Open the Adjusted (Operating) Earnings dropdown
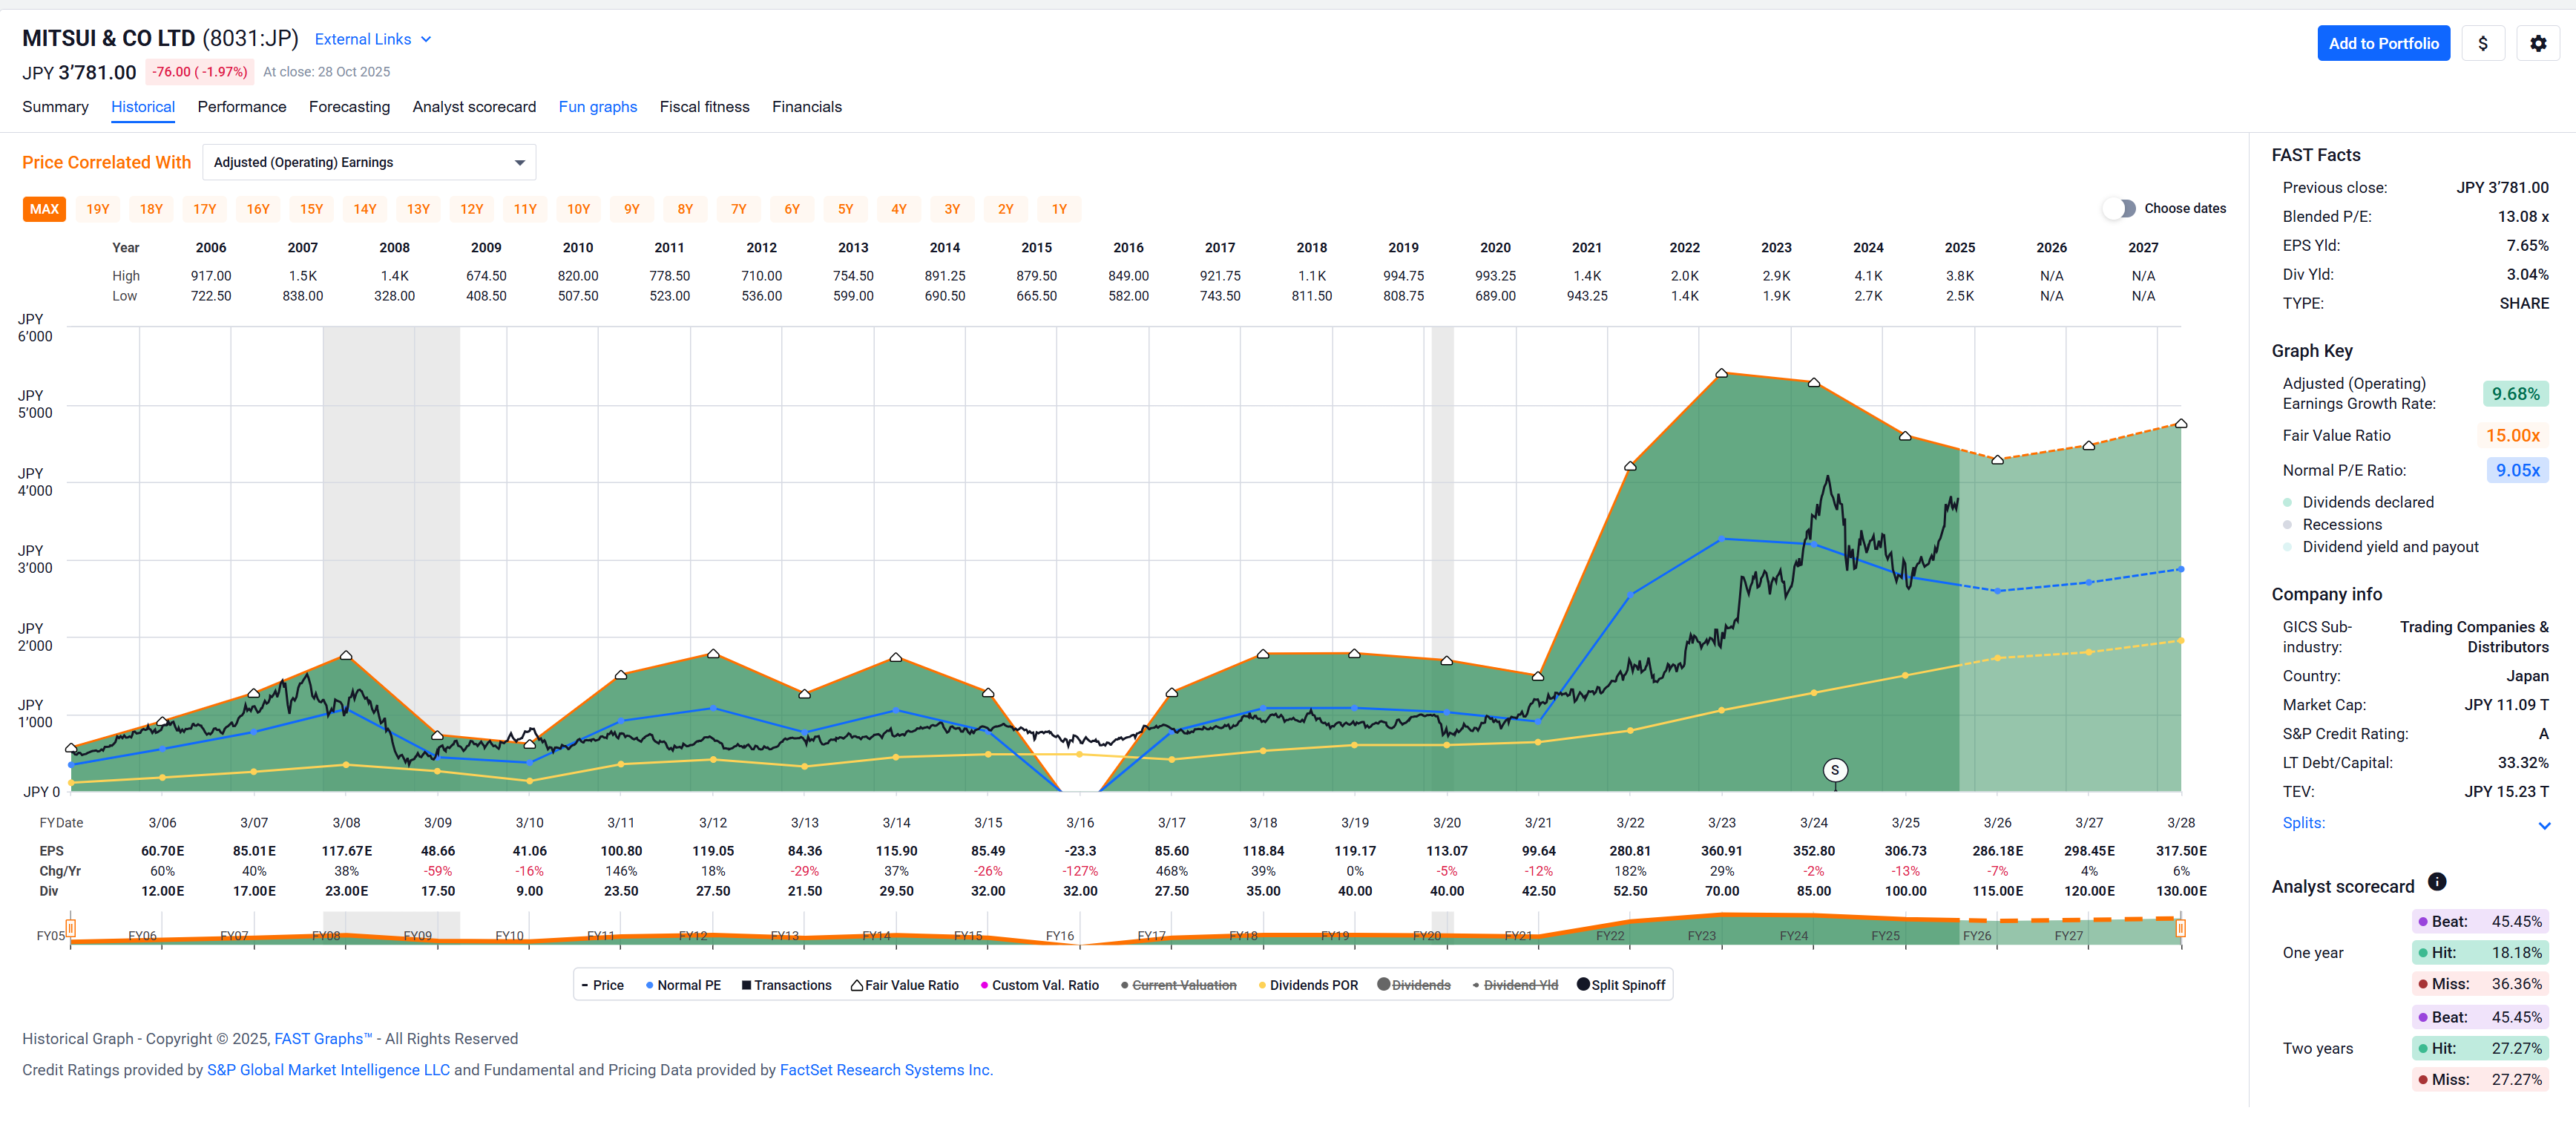 369,162
